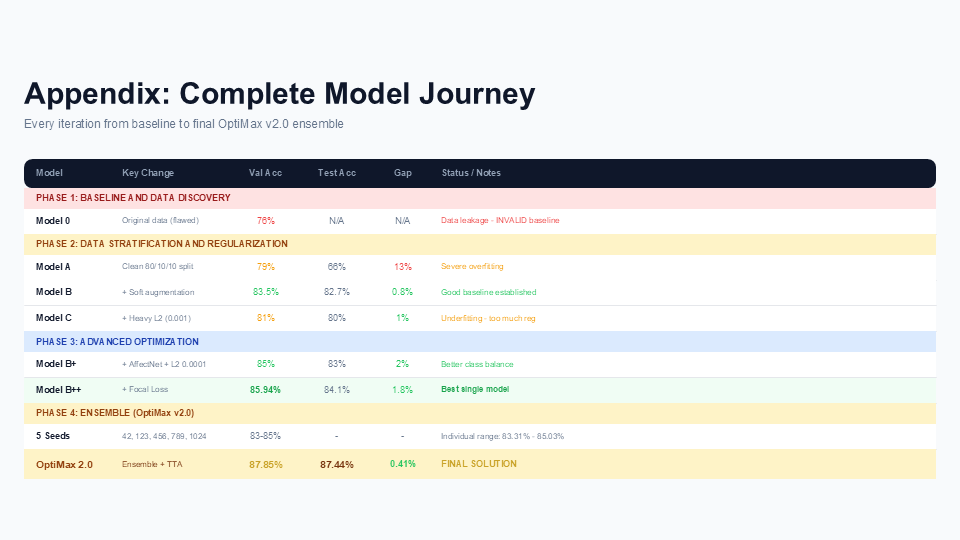The image size is (960, 540).
Task: Click the 'Appendix: Complete Model Journey' title
Action: tap(279, 94)
